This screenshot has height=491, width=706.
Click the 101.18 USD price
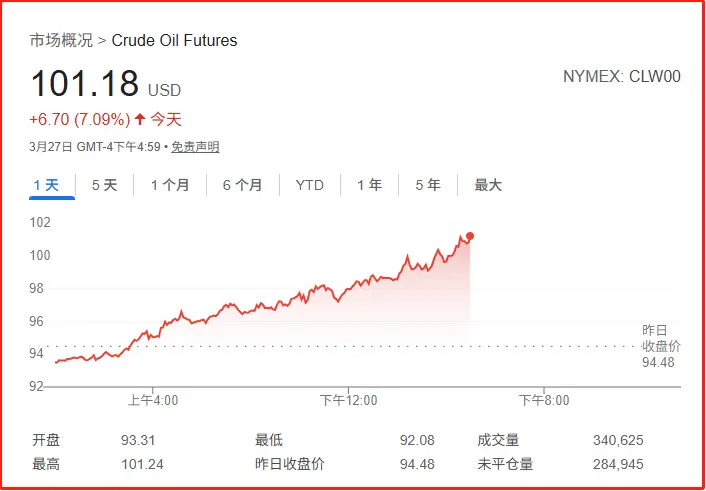click(x=89, y=84)
